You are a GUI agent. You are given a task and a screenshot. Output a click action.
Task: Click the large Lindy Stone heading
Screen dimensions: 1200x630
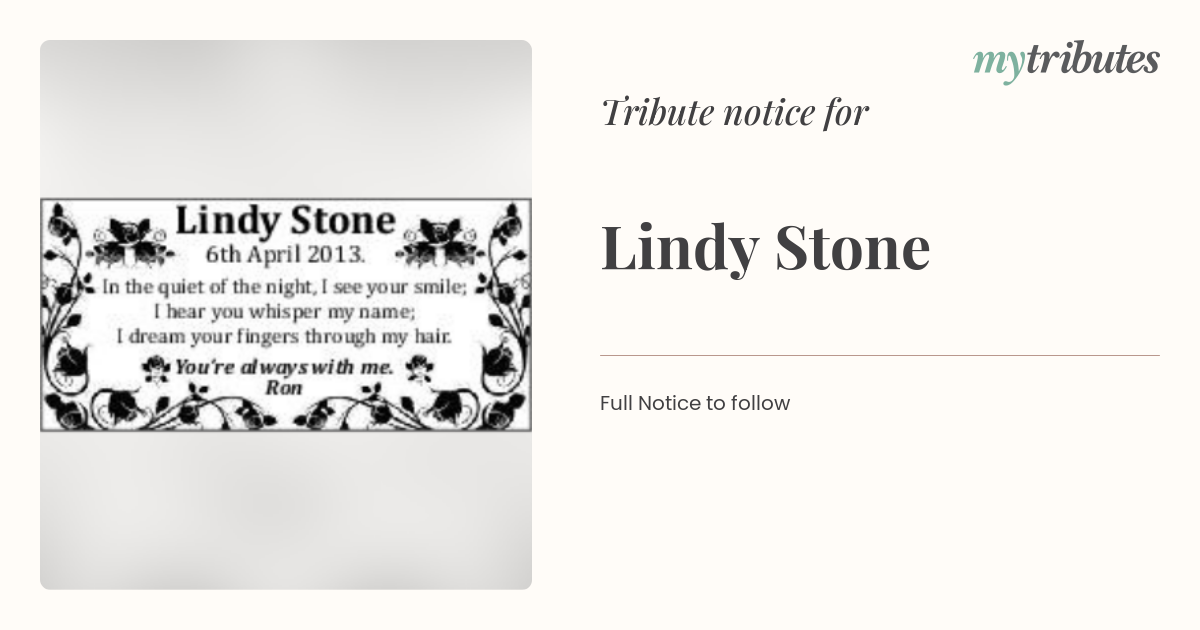(x=765, y=248)
